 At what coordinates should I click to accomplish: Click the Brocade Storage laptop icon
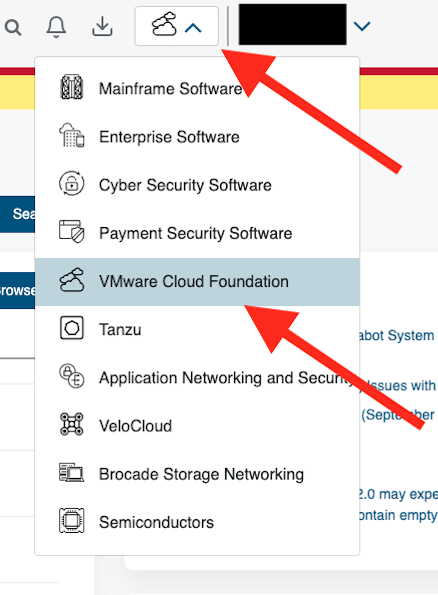(72, 472)
